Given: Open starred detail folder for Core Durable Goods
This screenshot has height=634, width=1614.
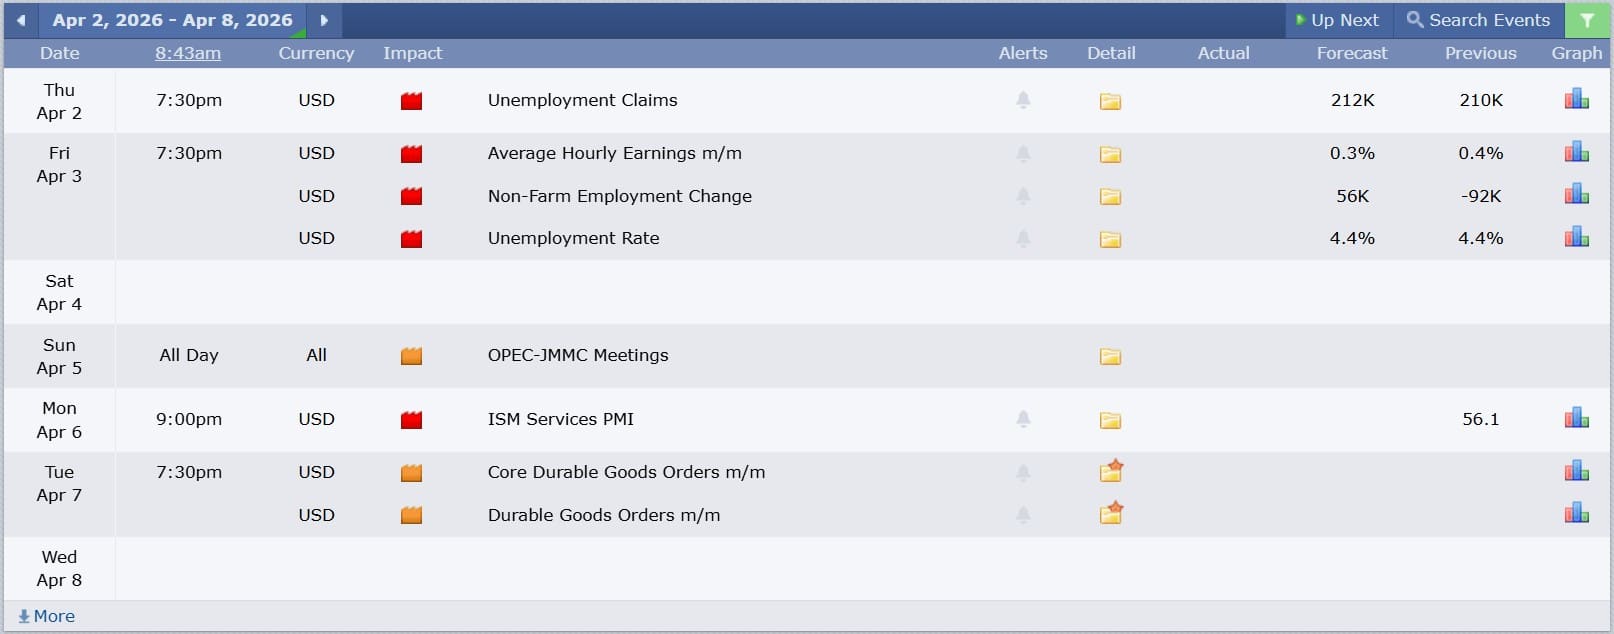Looking at the screenshot, I should 1111,471.
